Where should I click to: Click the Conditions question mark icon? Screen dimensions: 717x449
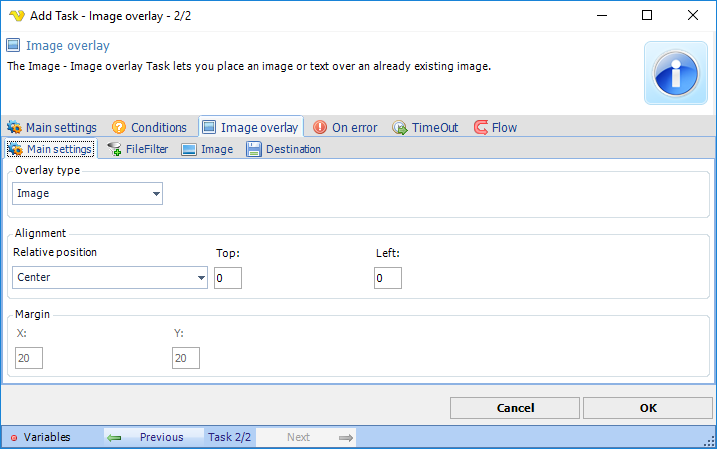[119, 127]
